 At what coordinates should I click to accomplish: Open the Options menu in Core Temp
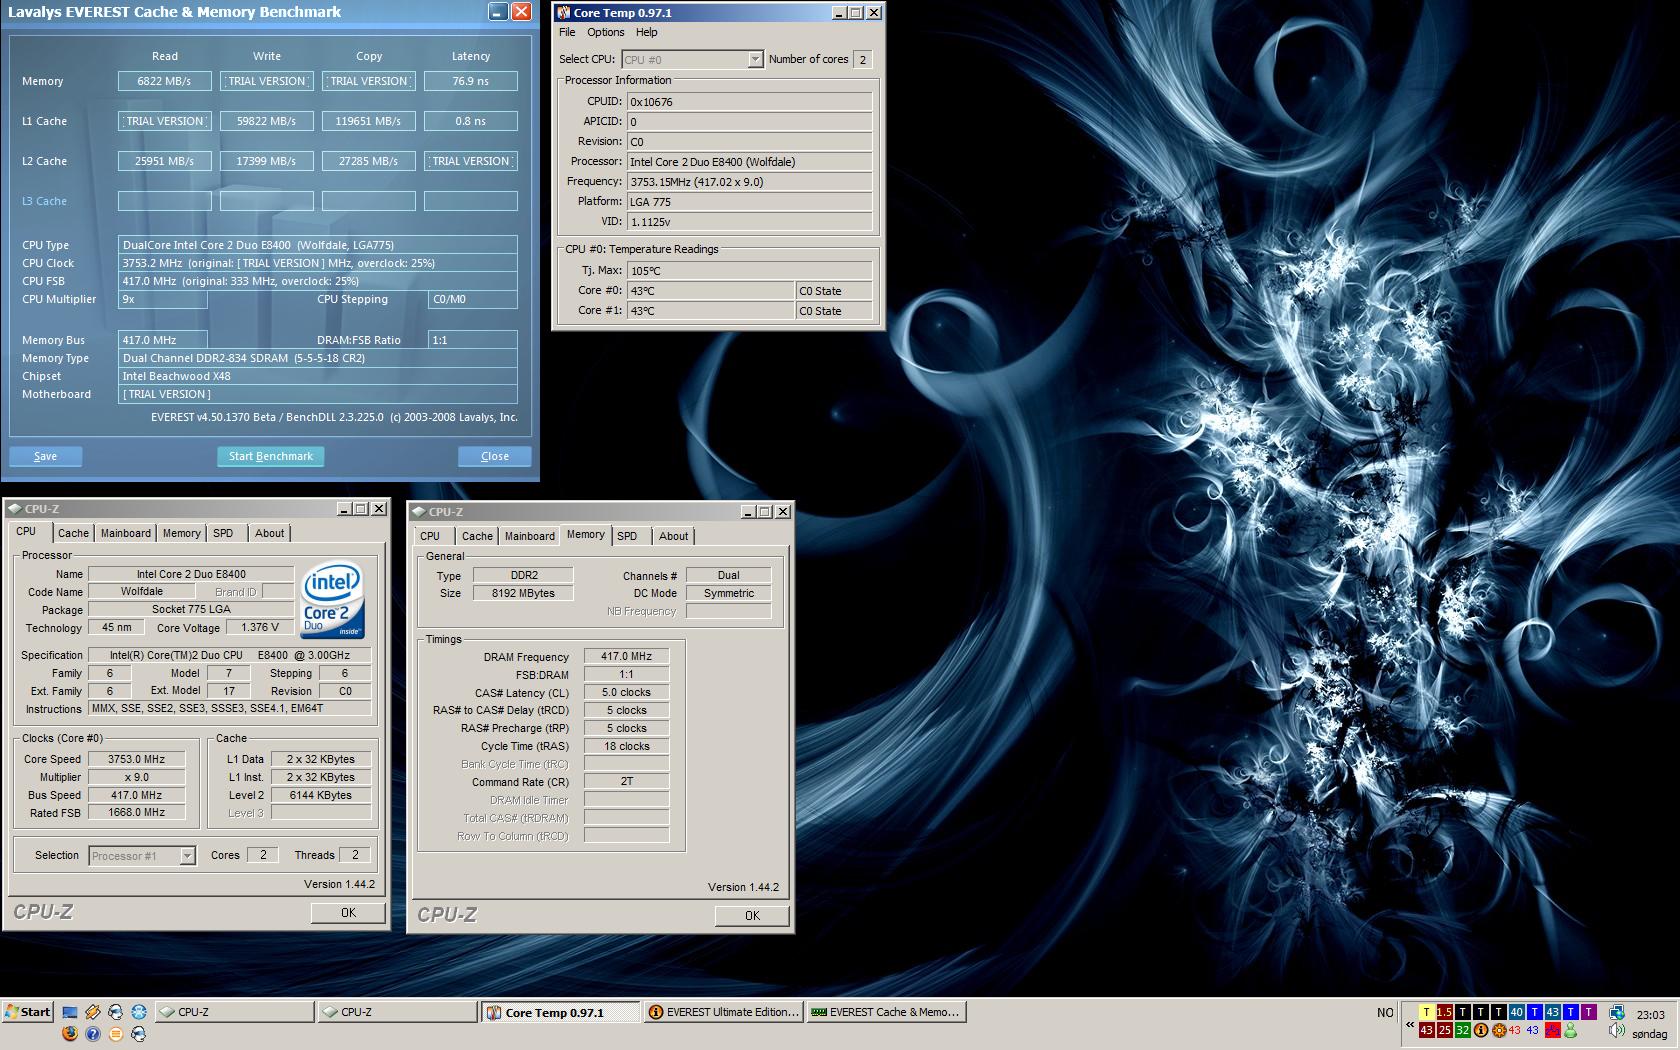pyautogui.click(x=605, y=33)
